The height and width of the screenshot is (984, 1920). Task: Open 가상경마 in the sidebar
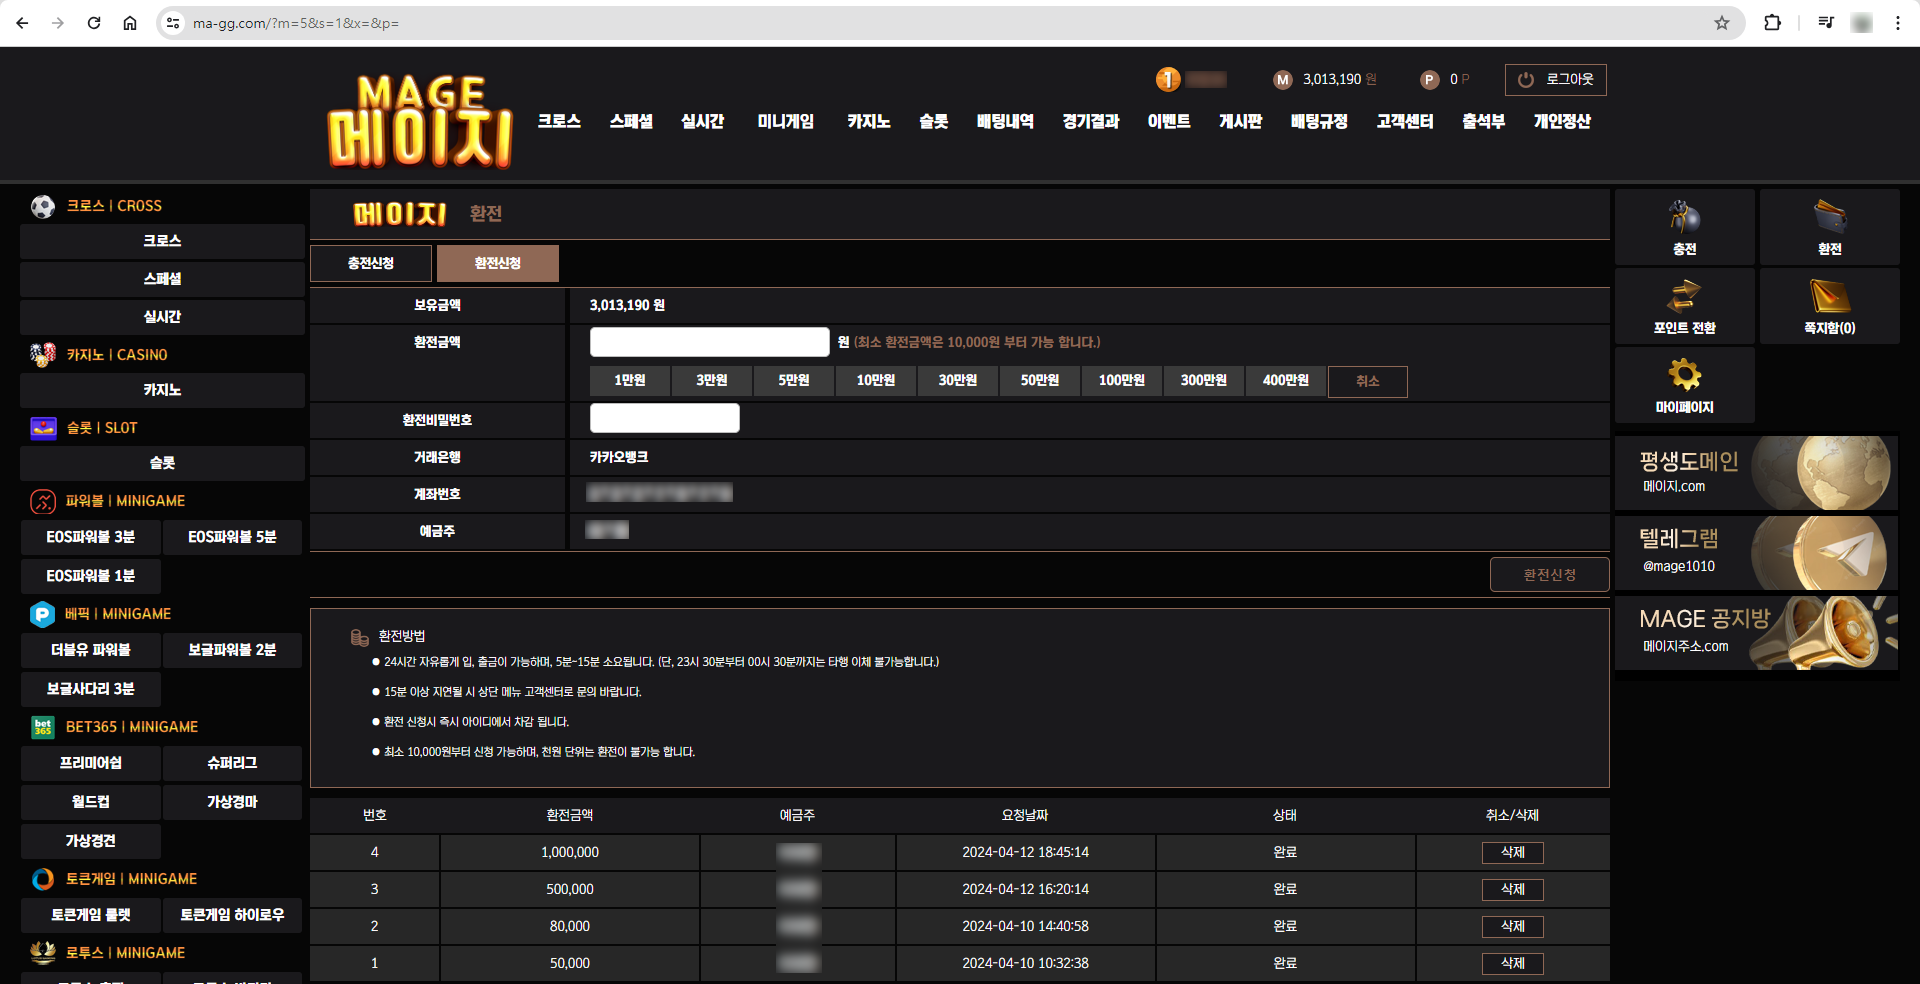pos(233,802)
